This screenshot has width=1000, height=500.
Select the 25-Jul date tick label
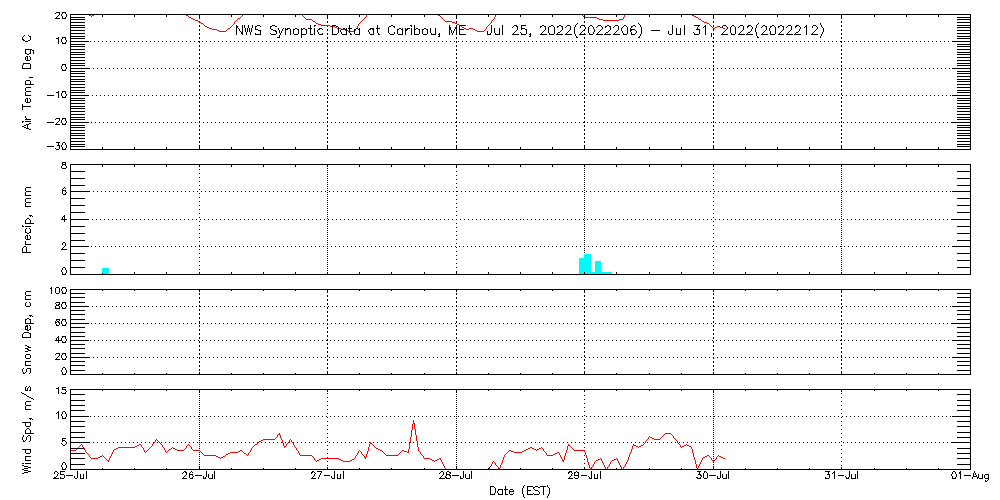point(70,477)
